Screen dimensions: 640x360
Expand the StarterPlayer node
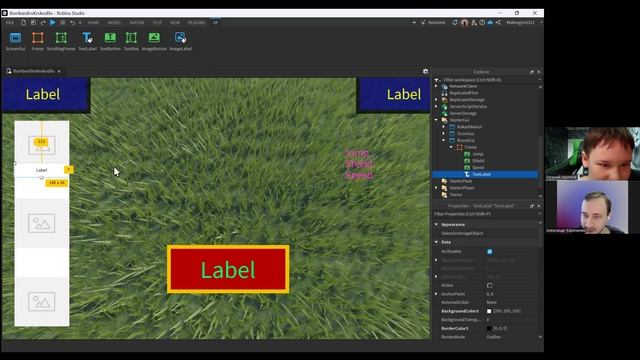pyautogui.click(x=436, y=188)
